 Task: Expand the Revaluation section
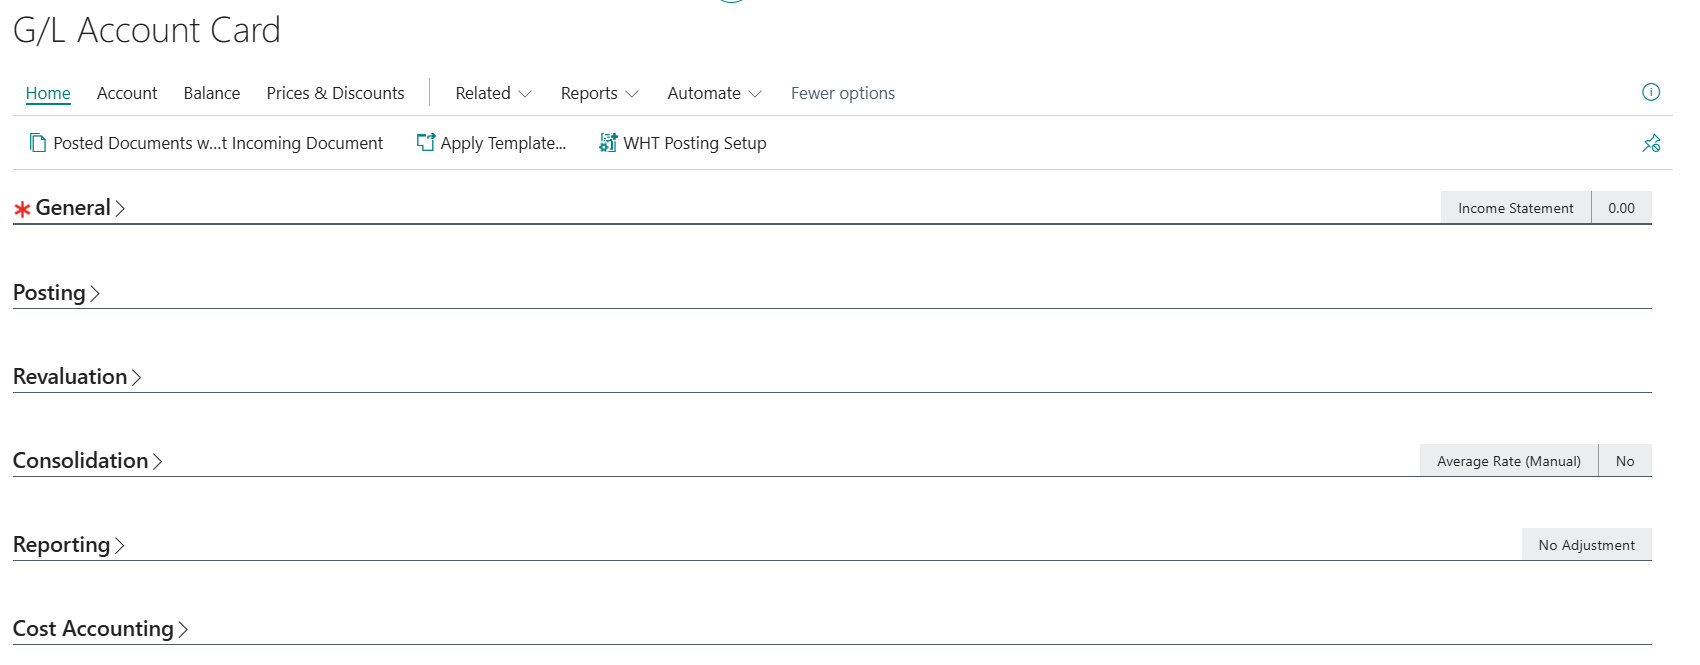coord(71,377)
